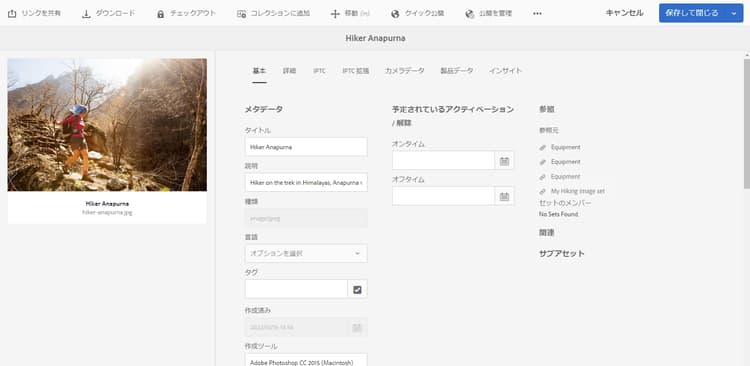Viewport: 750px width, 366px height.
Task: Open the first Equipment reference link
Action: (565, 147)
